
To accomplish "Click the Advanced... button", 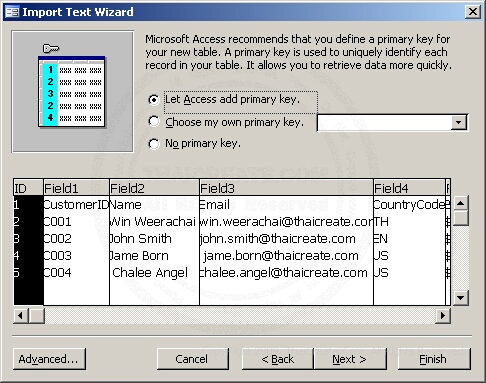I will pyautogui.click(x=49, y=359).
